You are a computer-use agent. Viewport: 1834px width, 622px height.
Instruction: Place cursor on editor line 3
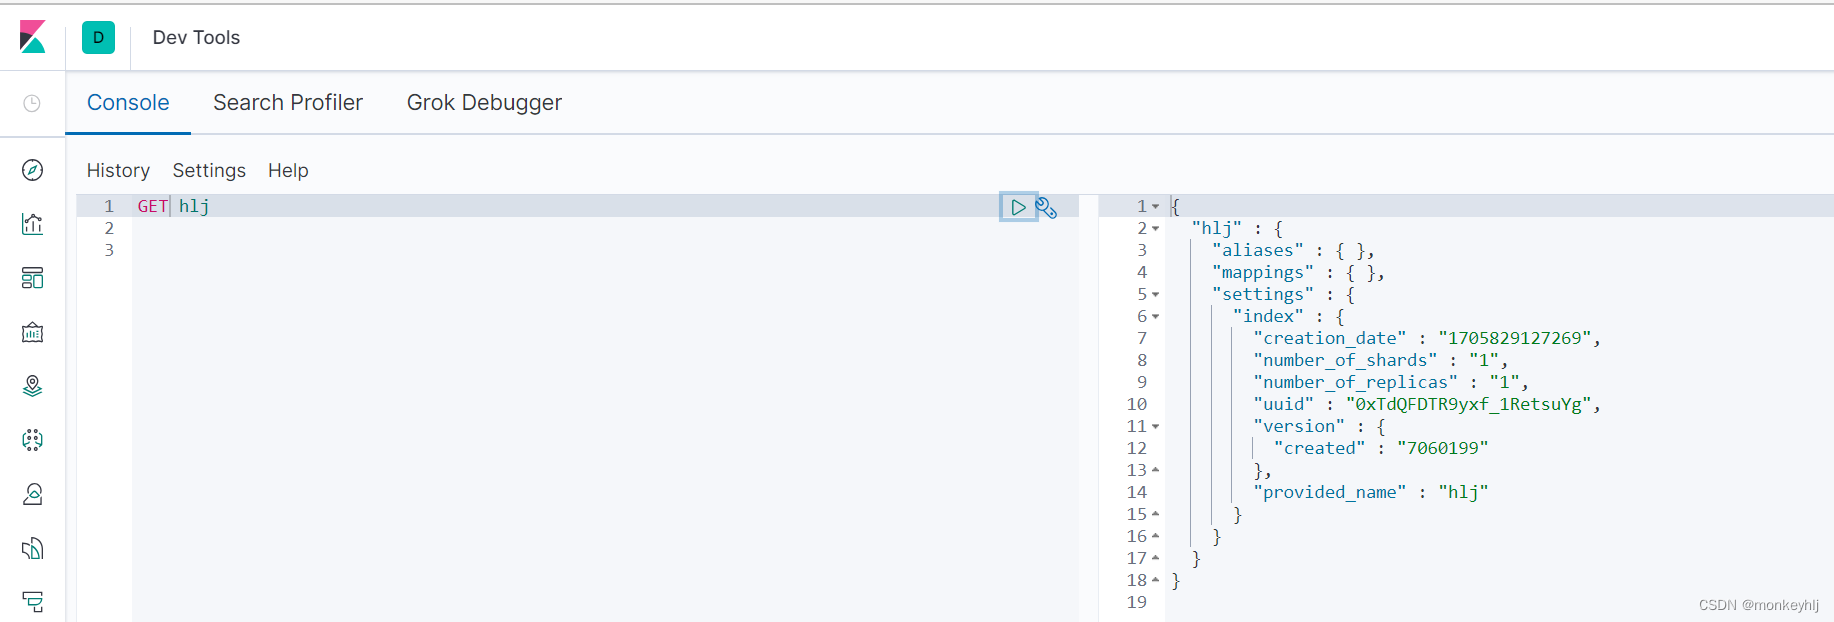coord(605,250)
